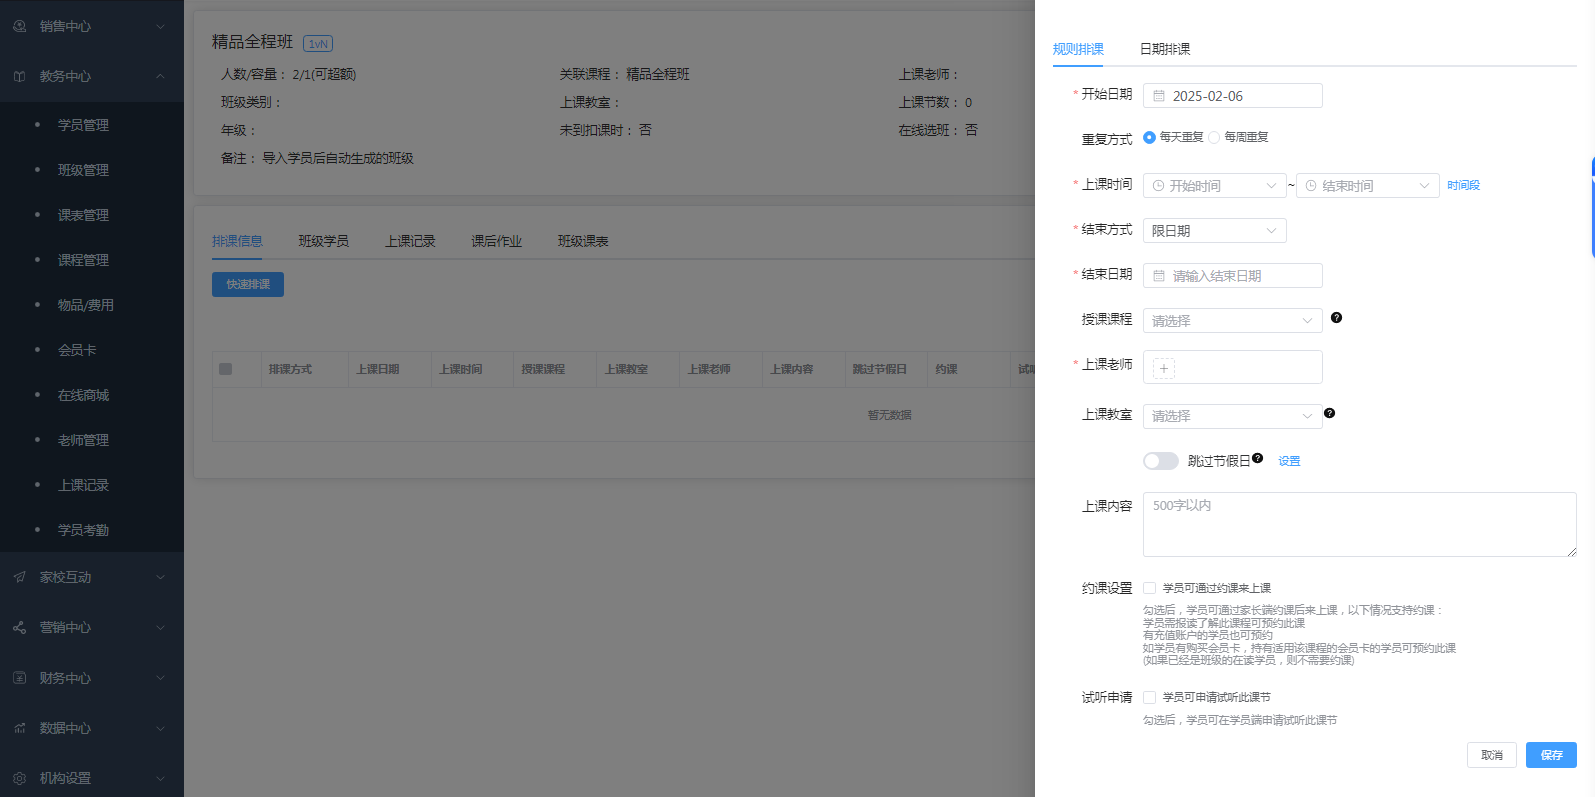1595x797 pixels.
Task: Expand the 营销中心 menu chevron
Action: 160,627
